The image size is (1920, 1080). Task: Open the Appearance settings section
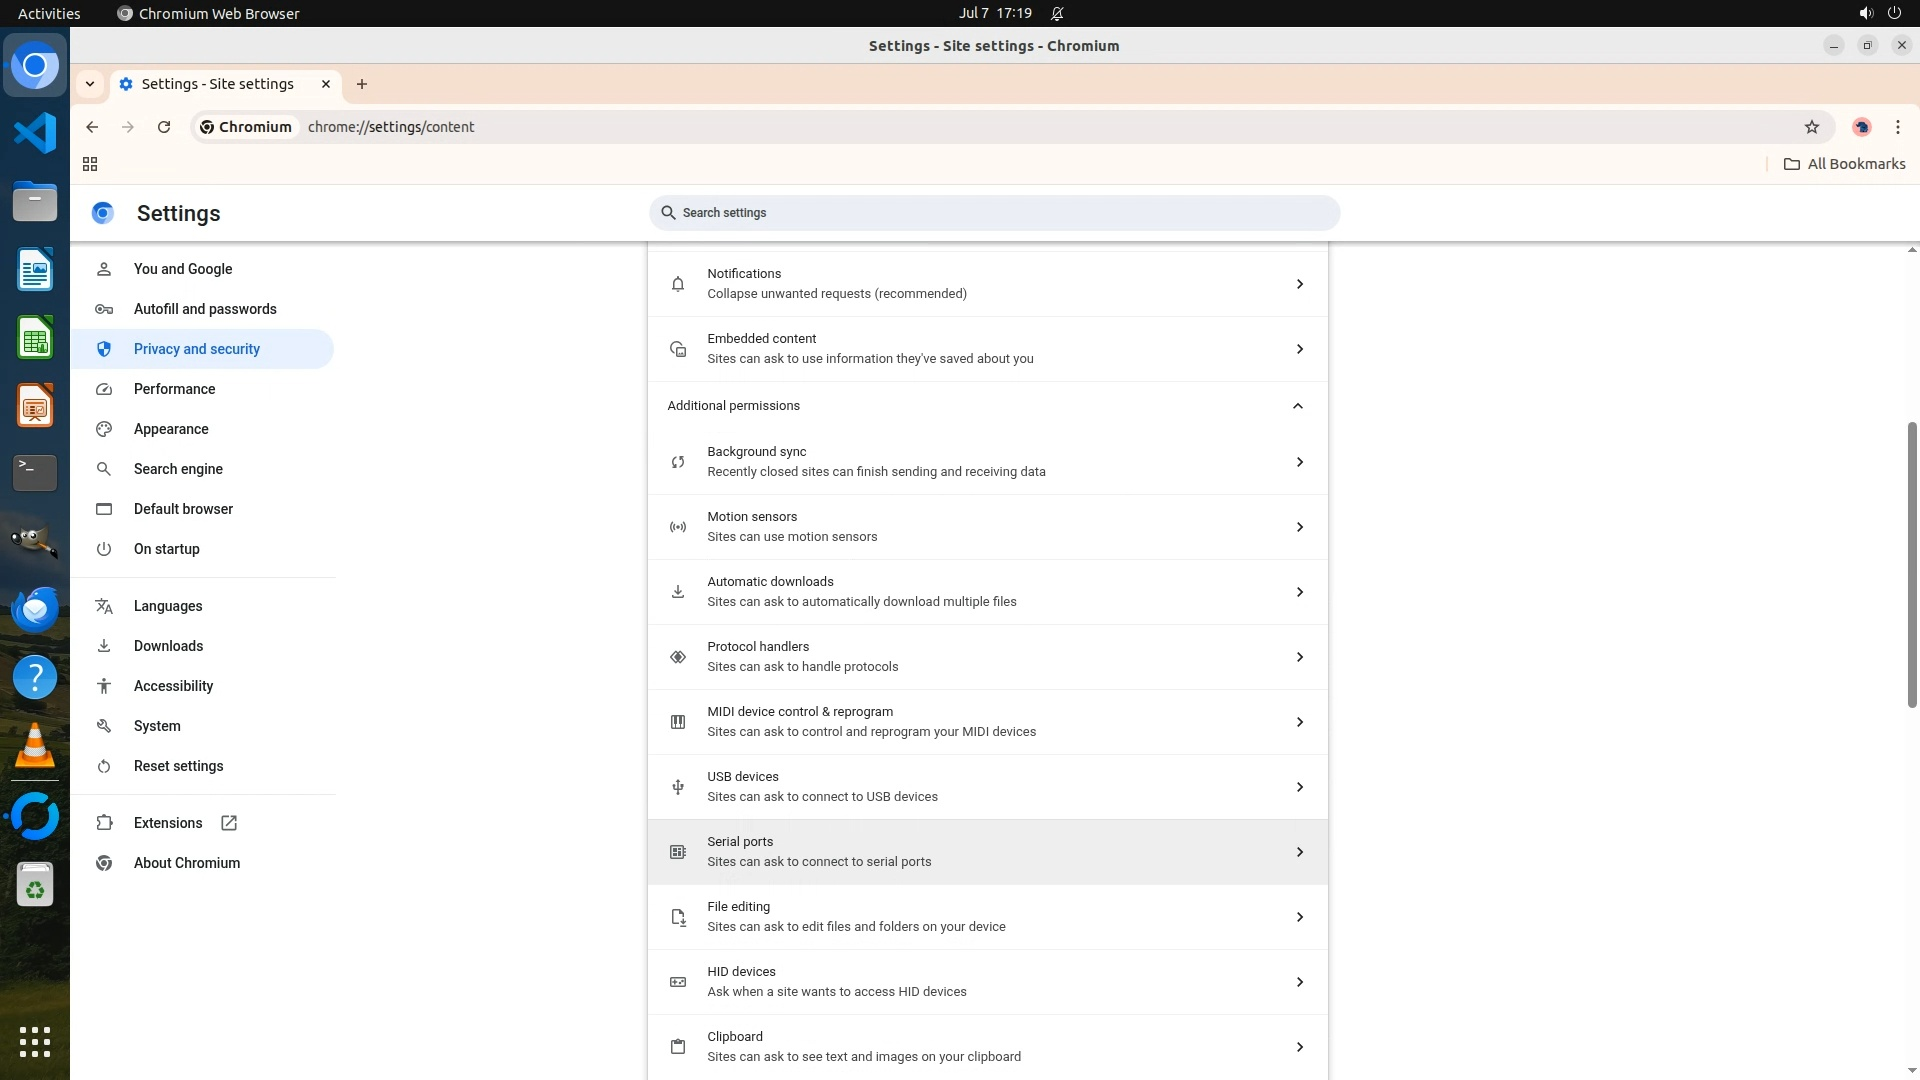click(171, 429)
